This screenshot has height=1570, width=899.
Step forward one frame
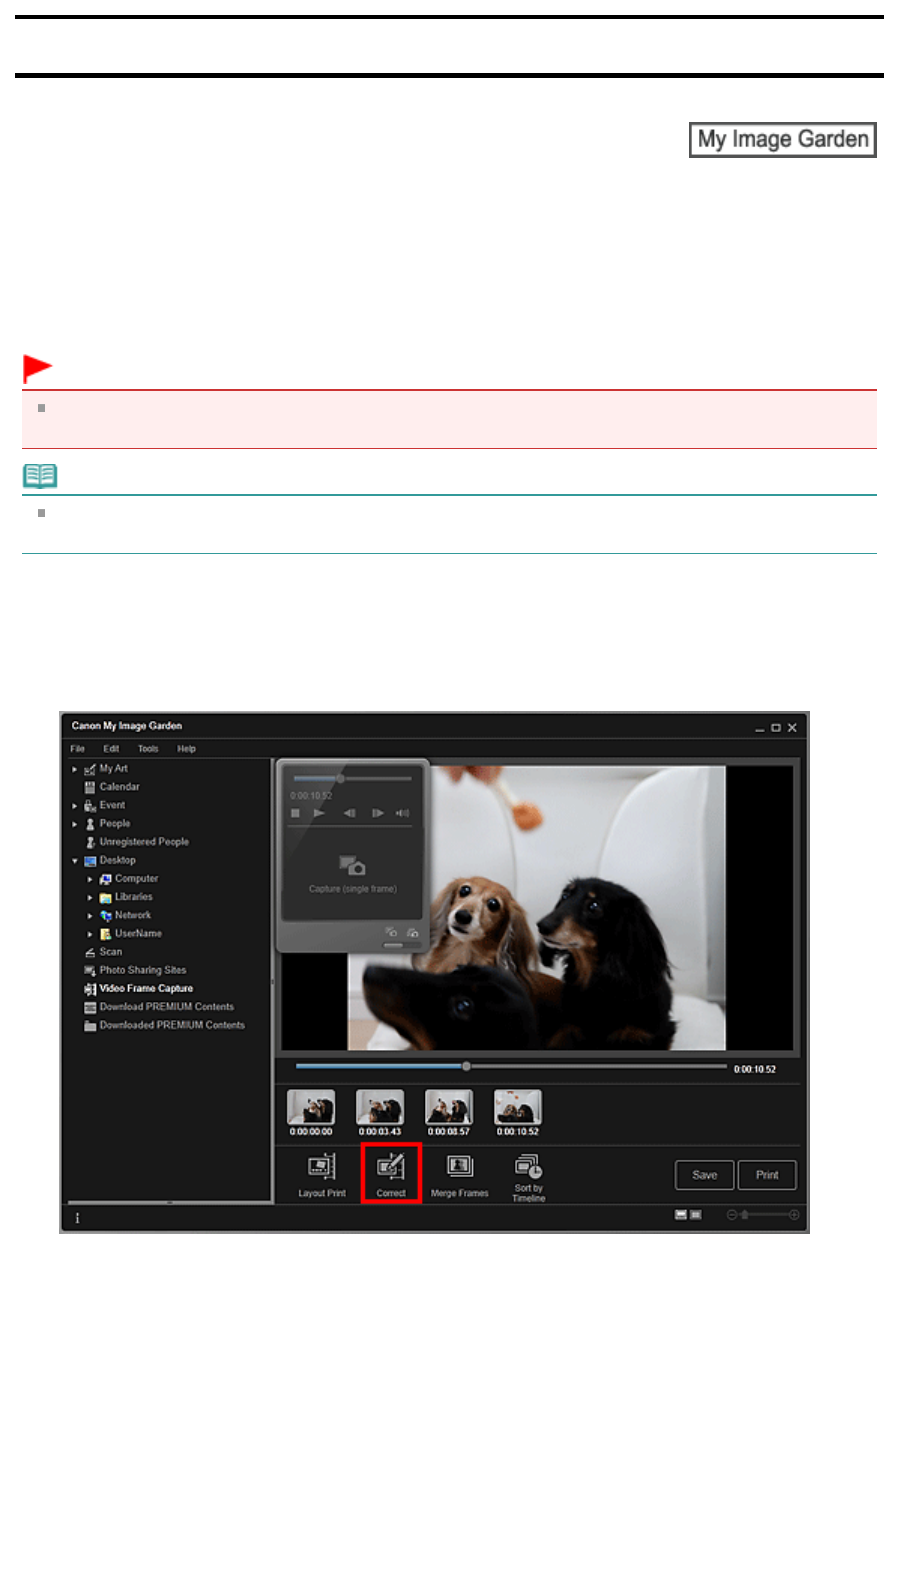377,813
